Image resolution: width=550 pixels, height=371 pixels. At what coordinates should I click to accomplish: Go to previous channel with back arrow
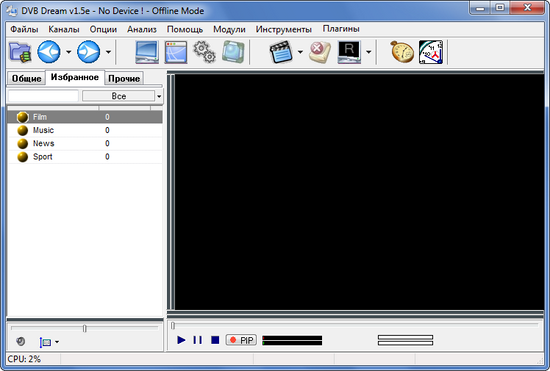point(49,52)
